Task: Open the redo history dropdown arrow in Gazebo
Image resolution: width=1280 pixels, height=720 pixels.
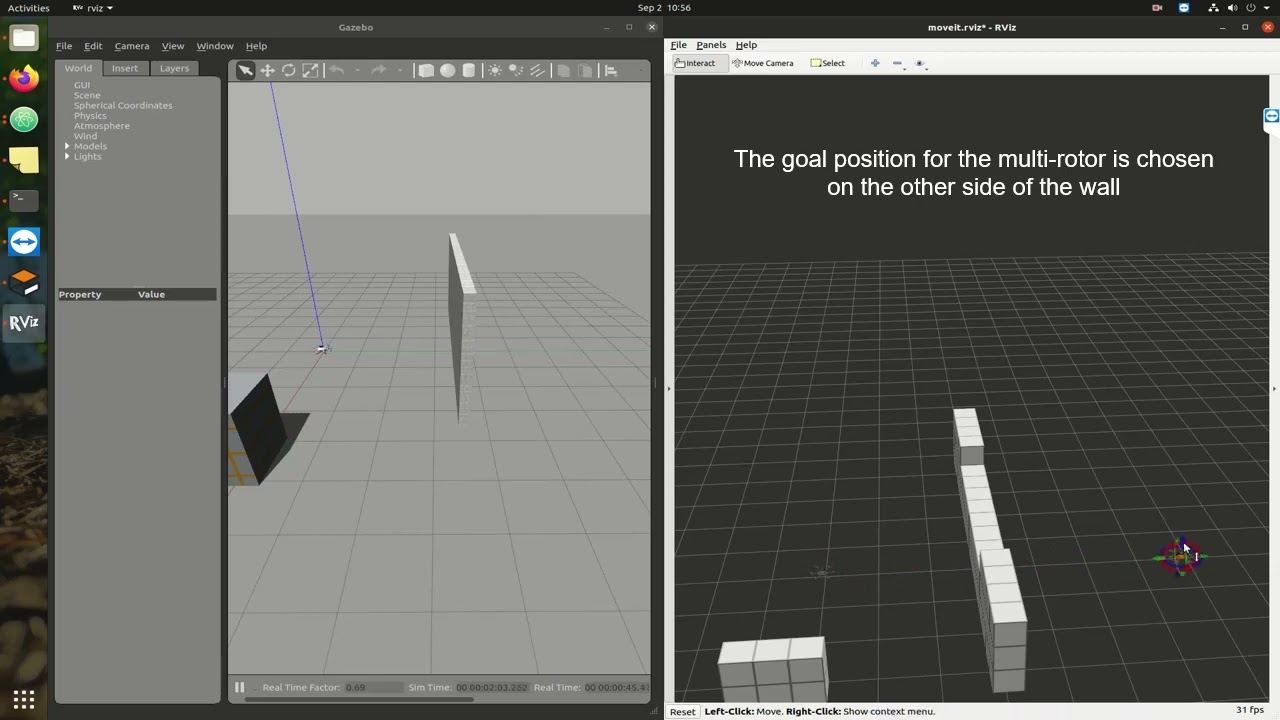Action: [x=400, y=70]
